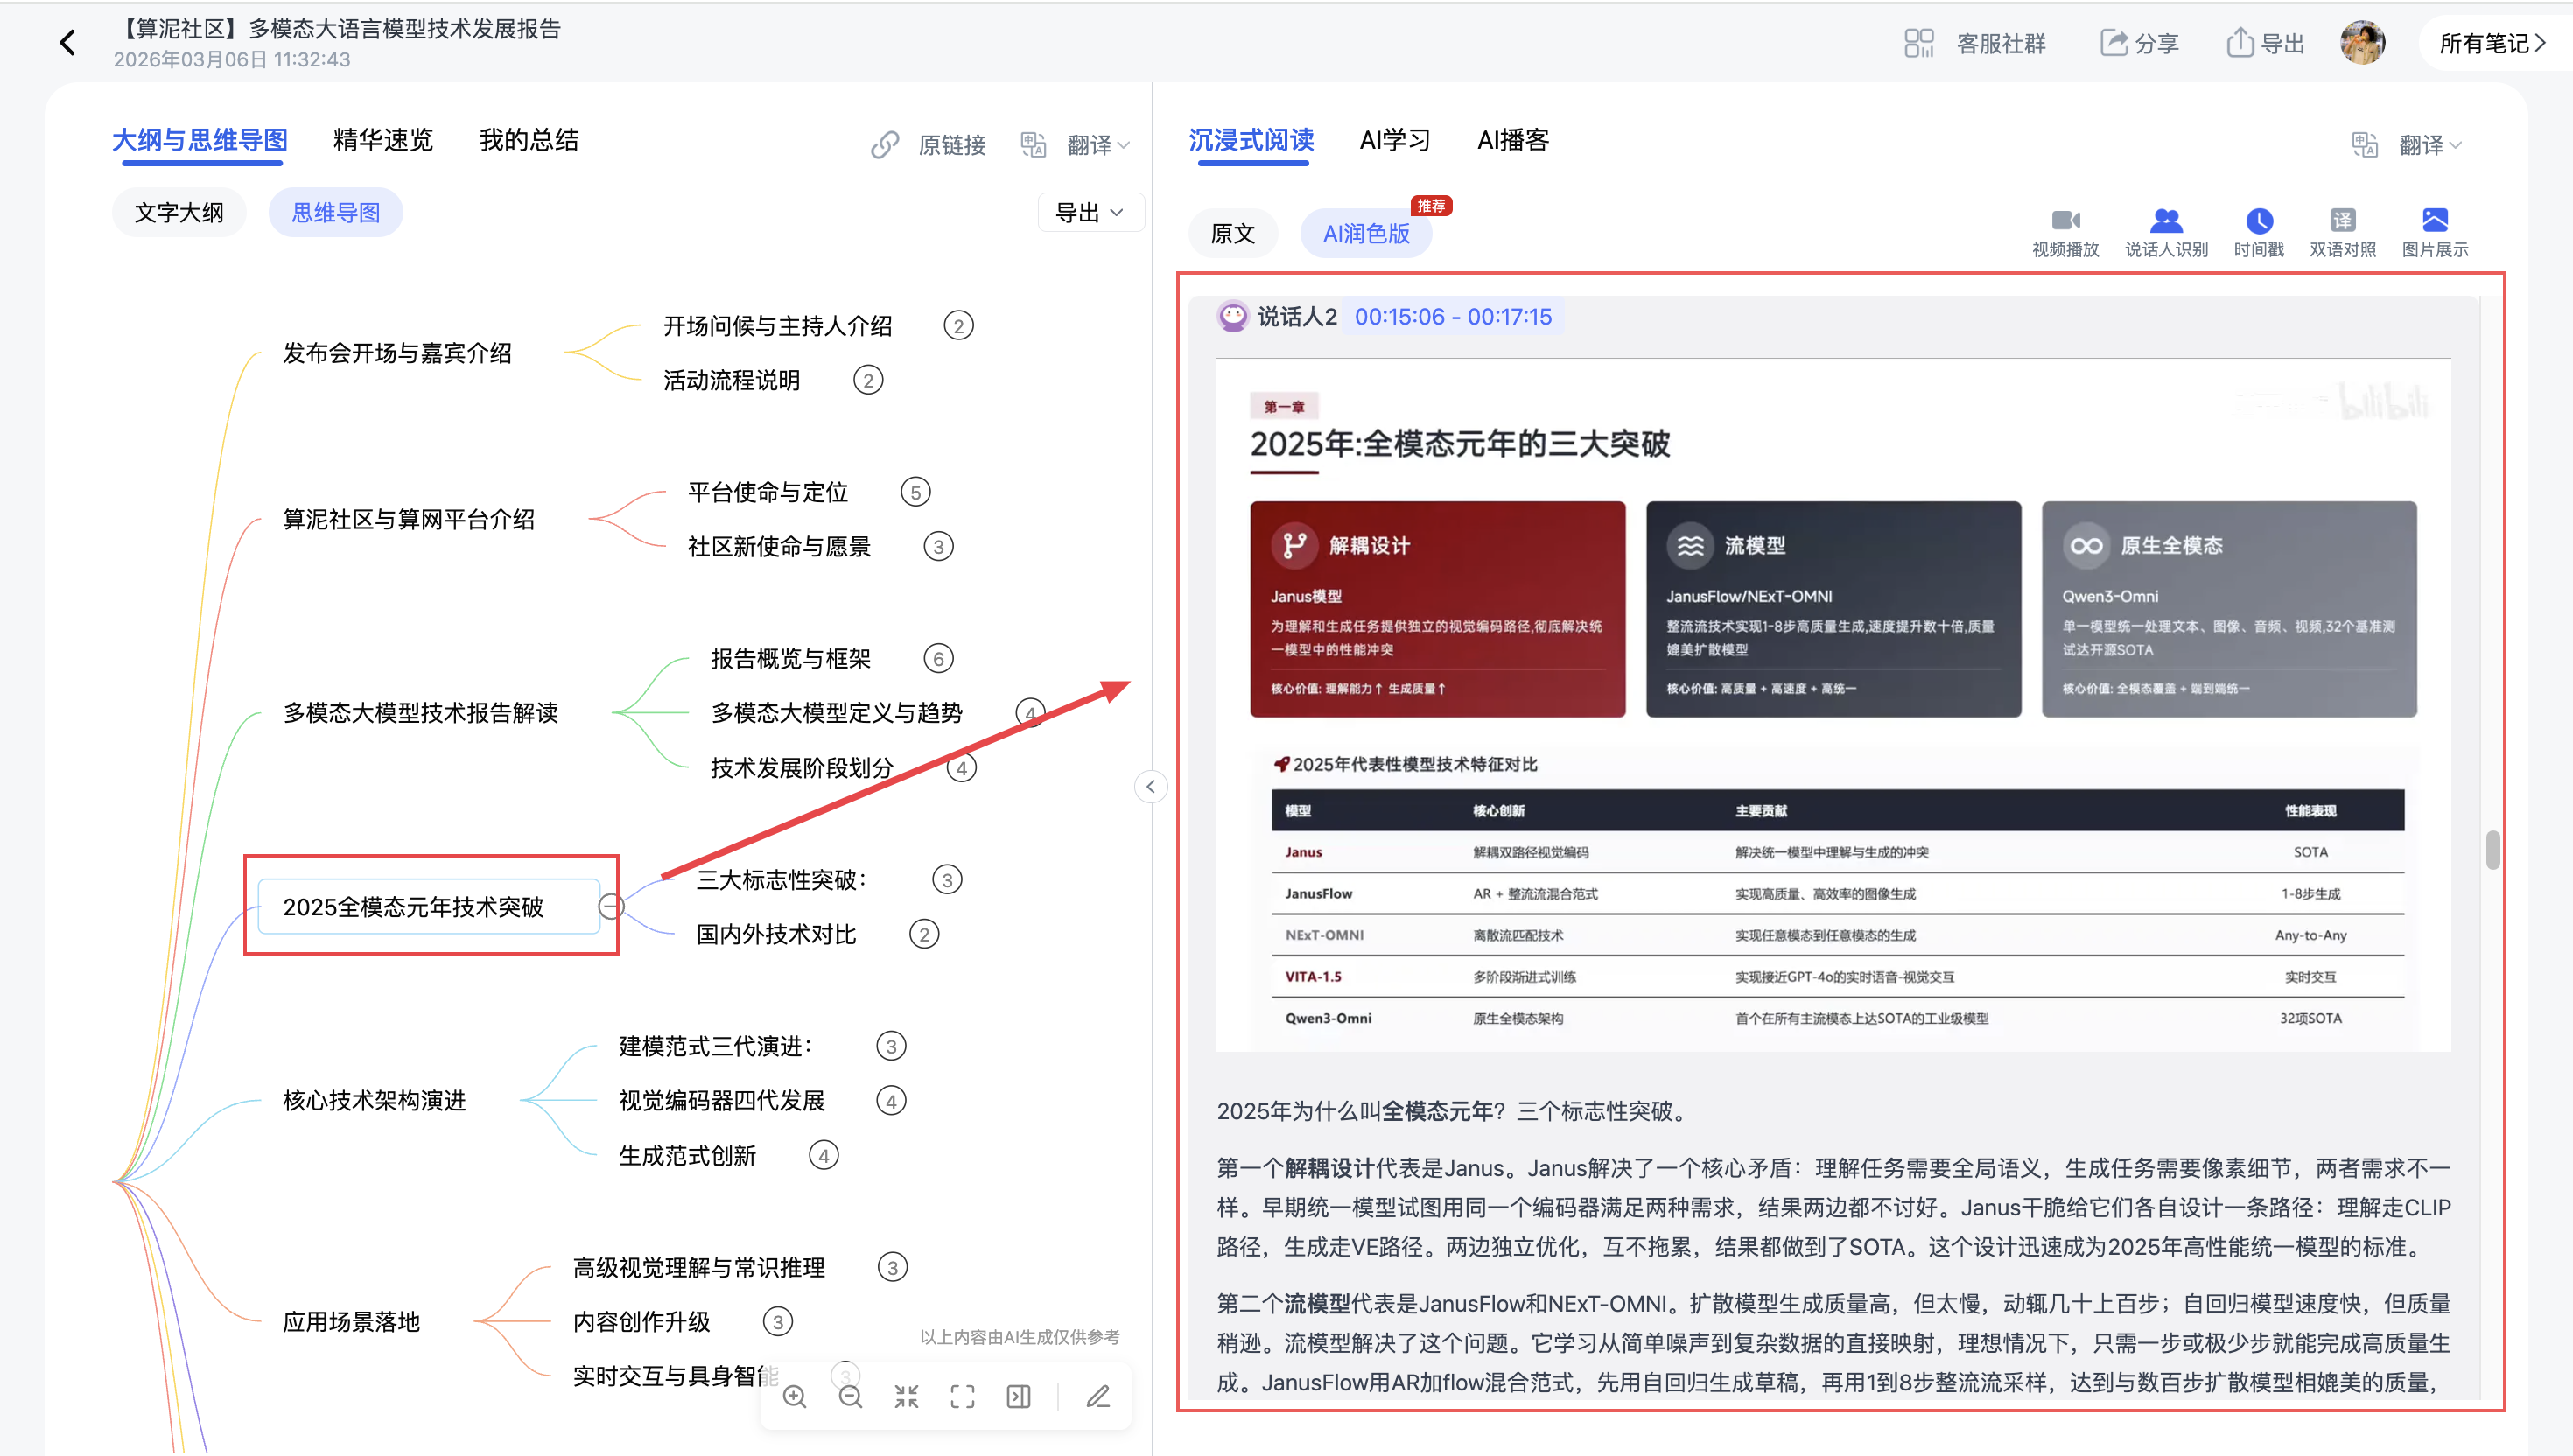Select the 应用场景落地 node
The height and width of the screenshot is (1456, 2573).
(x=351, y=1321)
